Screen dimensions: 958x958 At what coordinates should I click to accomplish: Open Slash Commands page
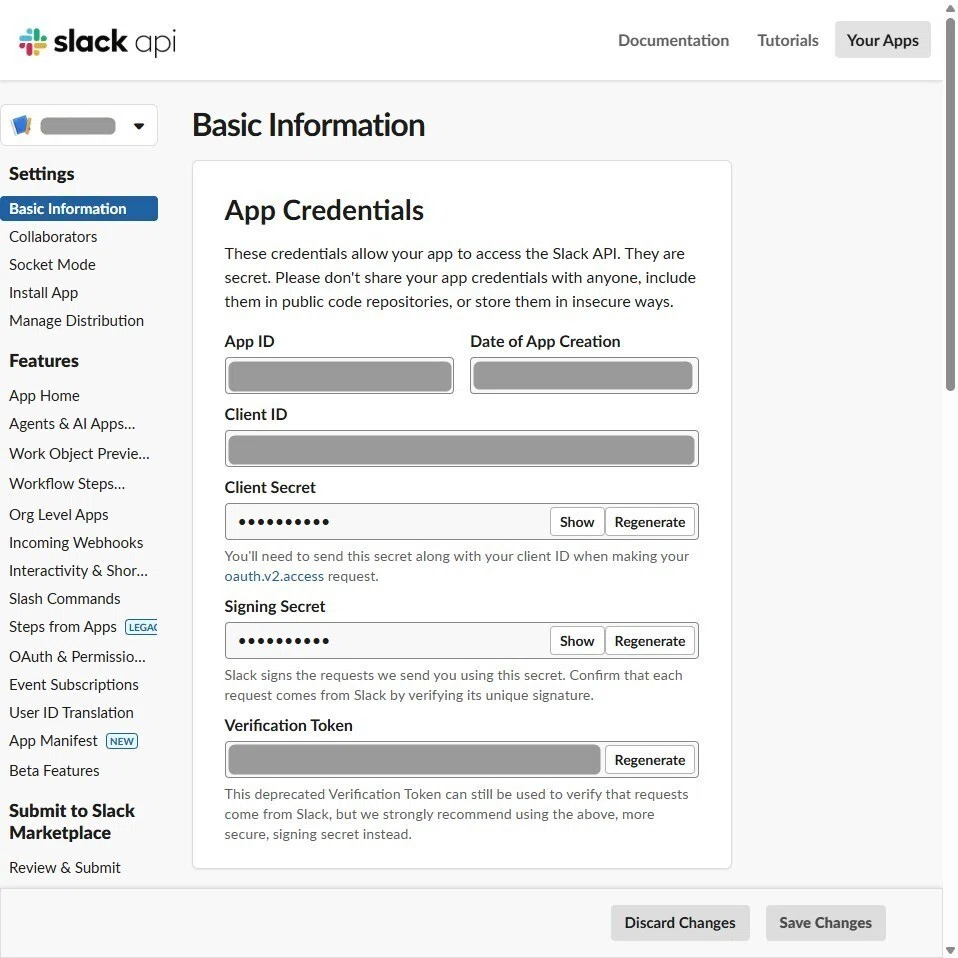tap(65, 599)
